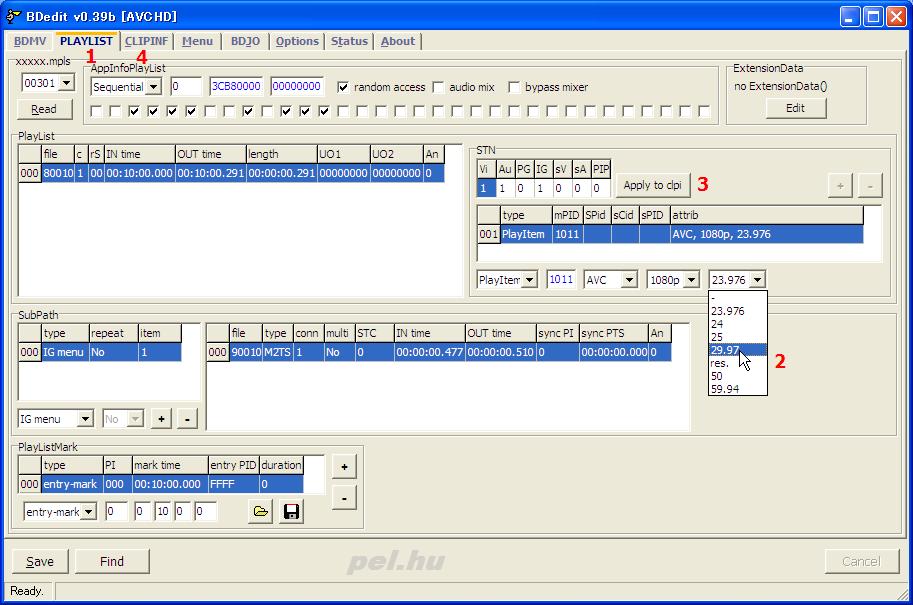
Task: Select SubPath row 000 IG menu
Action: coord(100,352)
